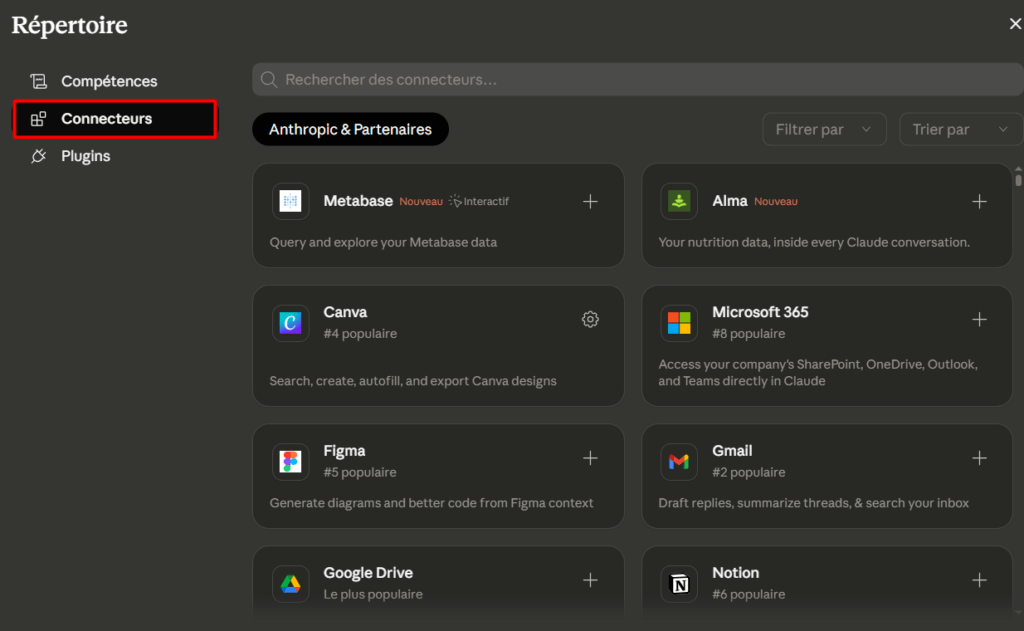Screen dimensions: 1024x631
Task: Click the Plugins plug icon
Action: pyautogui.click(x=39, y=156)
